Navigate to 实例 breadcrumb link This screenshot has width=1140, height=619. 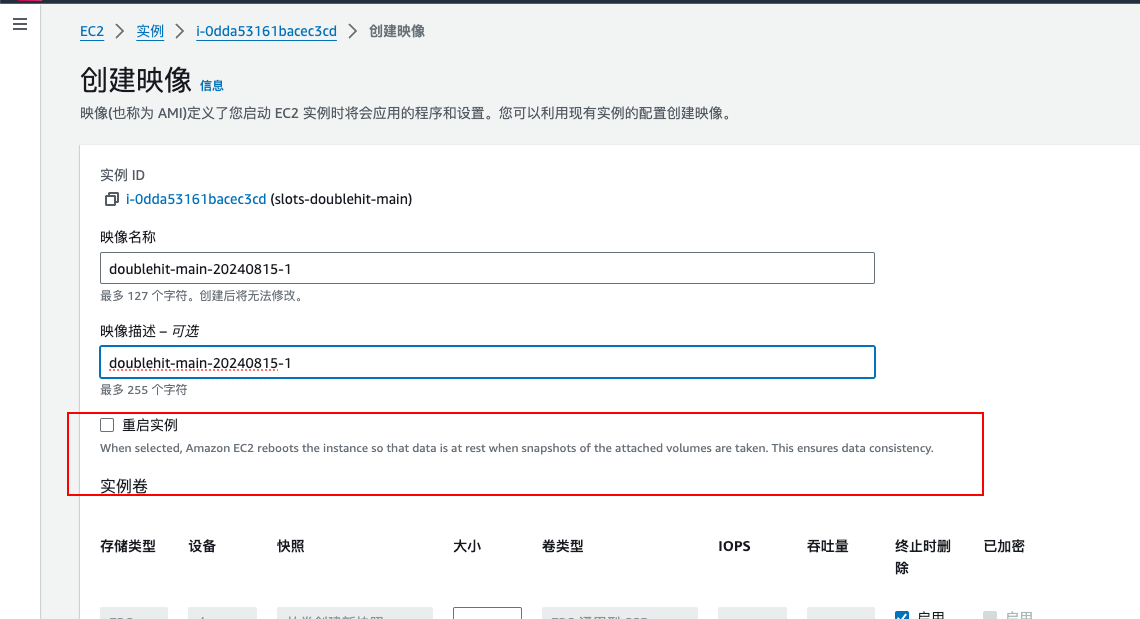(x=150, y=31)
